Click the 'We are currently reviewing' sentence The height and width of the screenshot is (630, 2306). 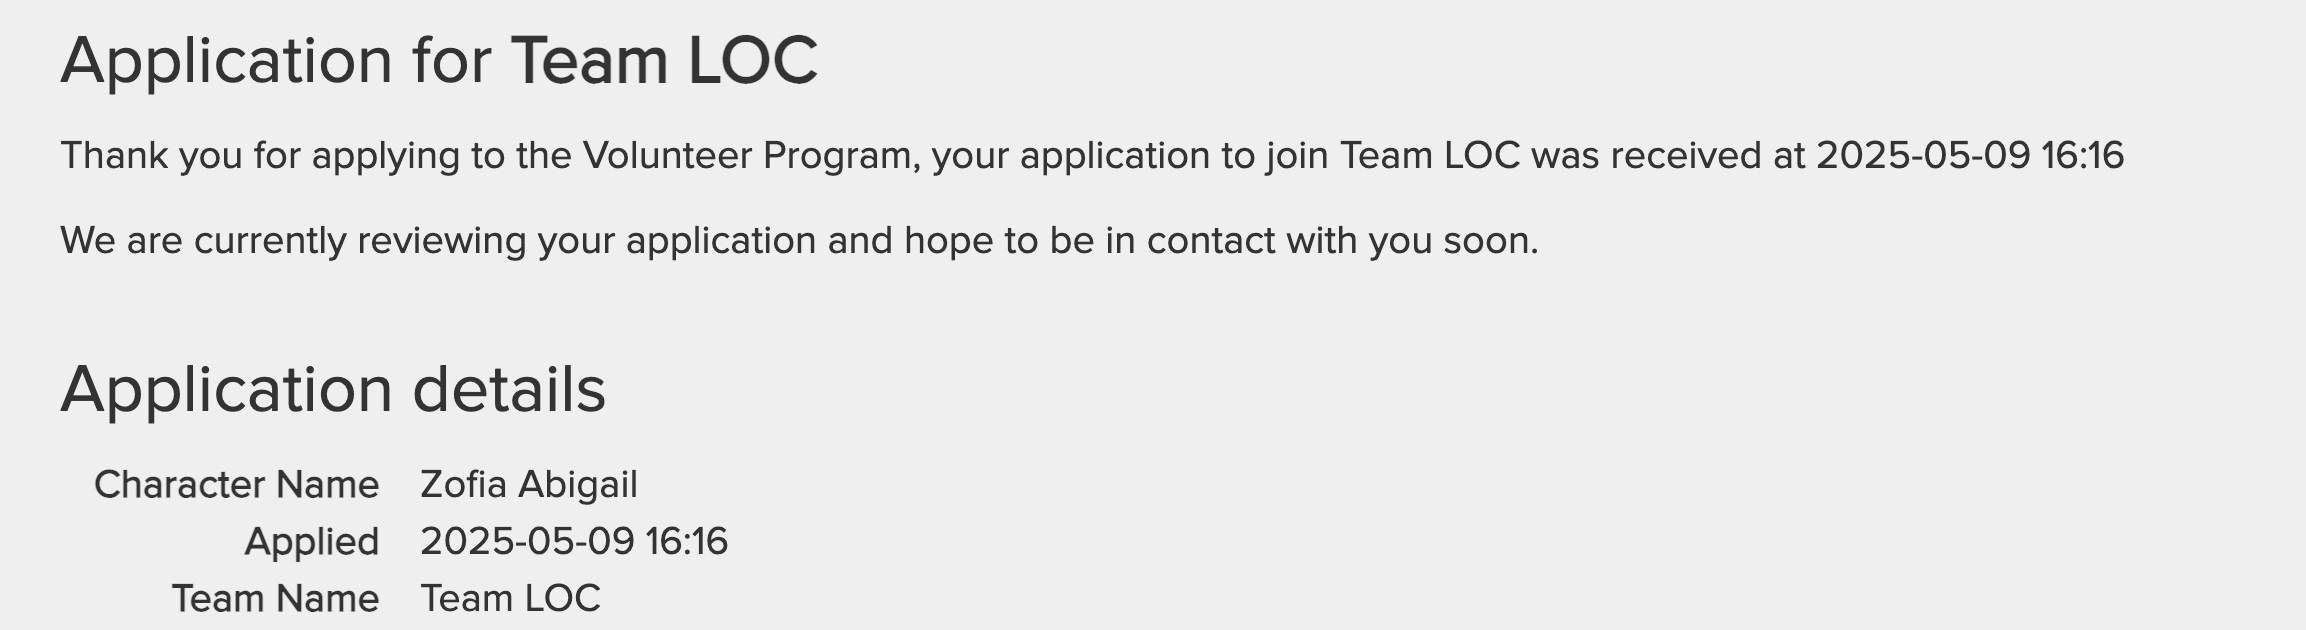point(799,241)
